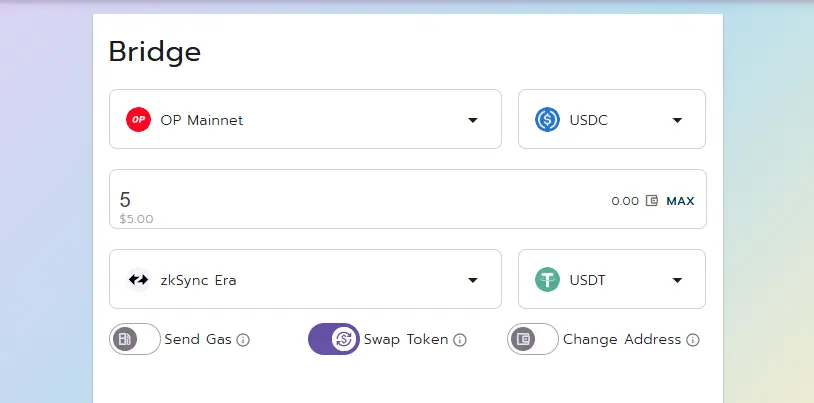Screen dimensions: 814x403
Task: Click the wallet balance icon beside MAX
Action: [652, 200]
